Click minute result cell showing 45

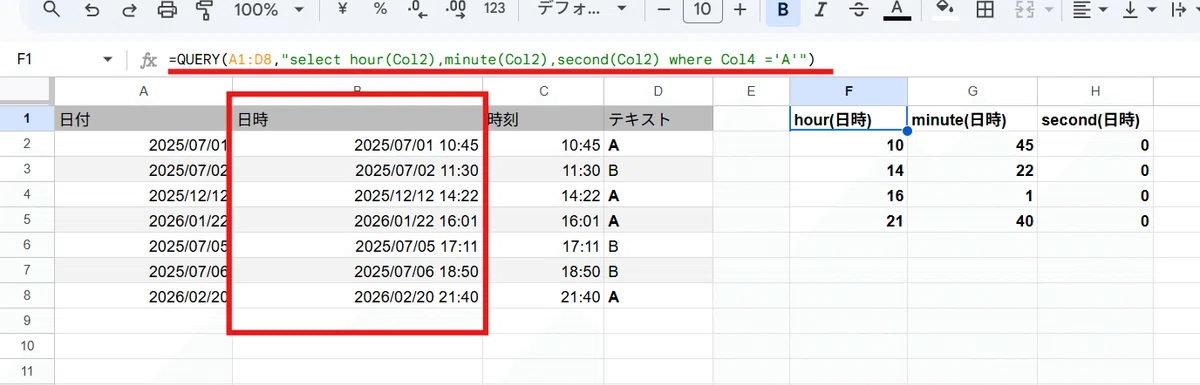click(x=972, y=145)
